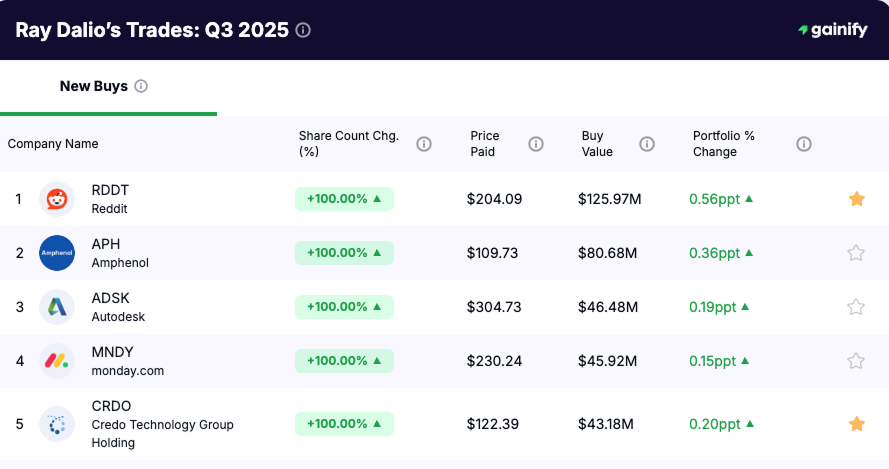Click the $80.68M buy value
The height and width of the screenshot is (469, 889).
(607, 253)
